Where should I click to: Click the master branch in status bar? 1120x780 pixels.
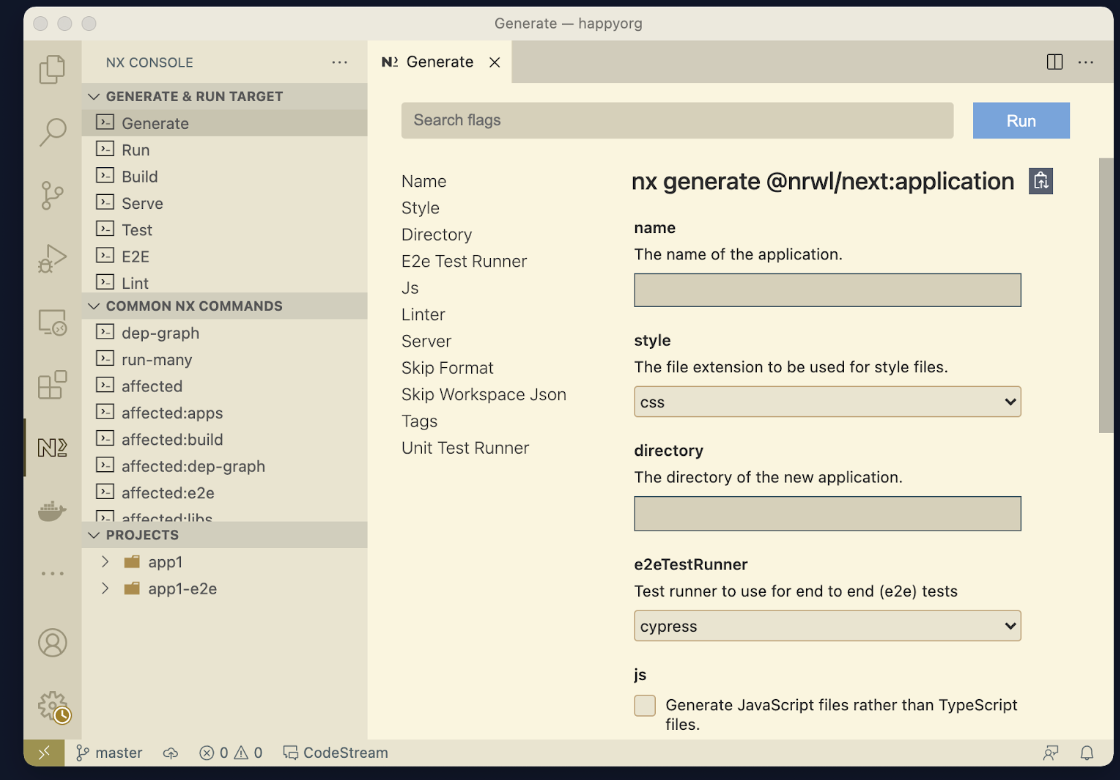click(109, 753)
